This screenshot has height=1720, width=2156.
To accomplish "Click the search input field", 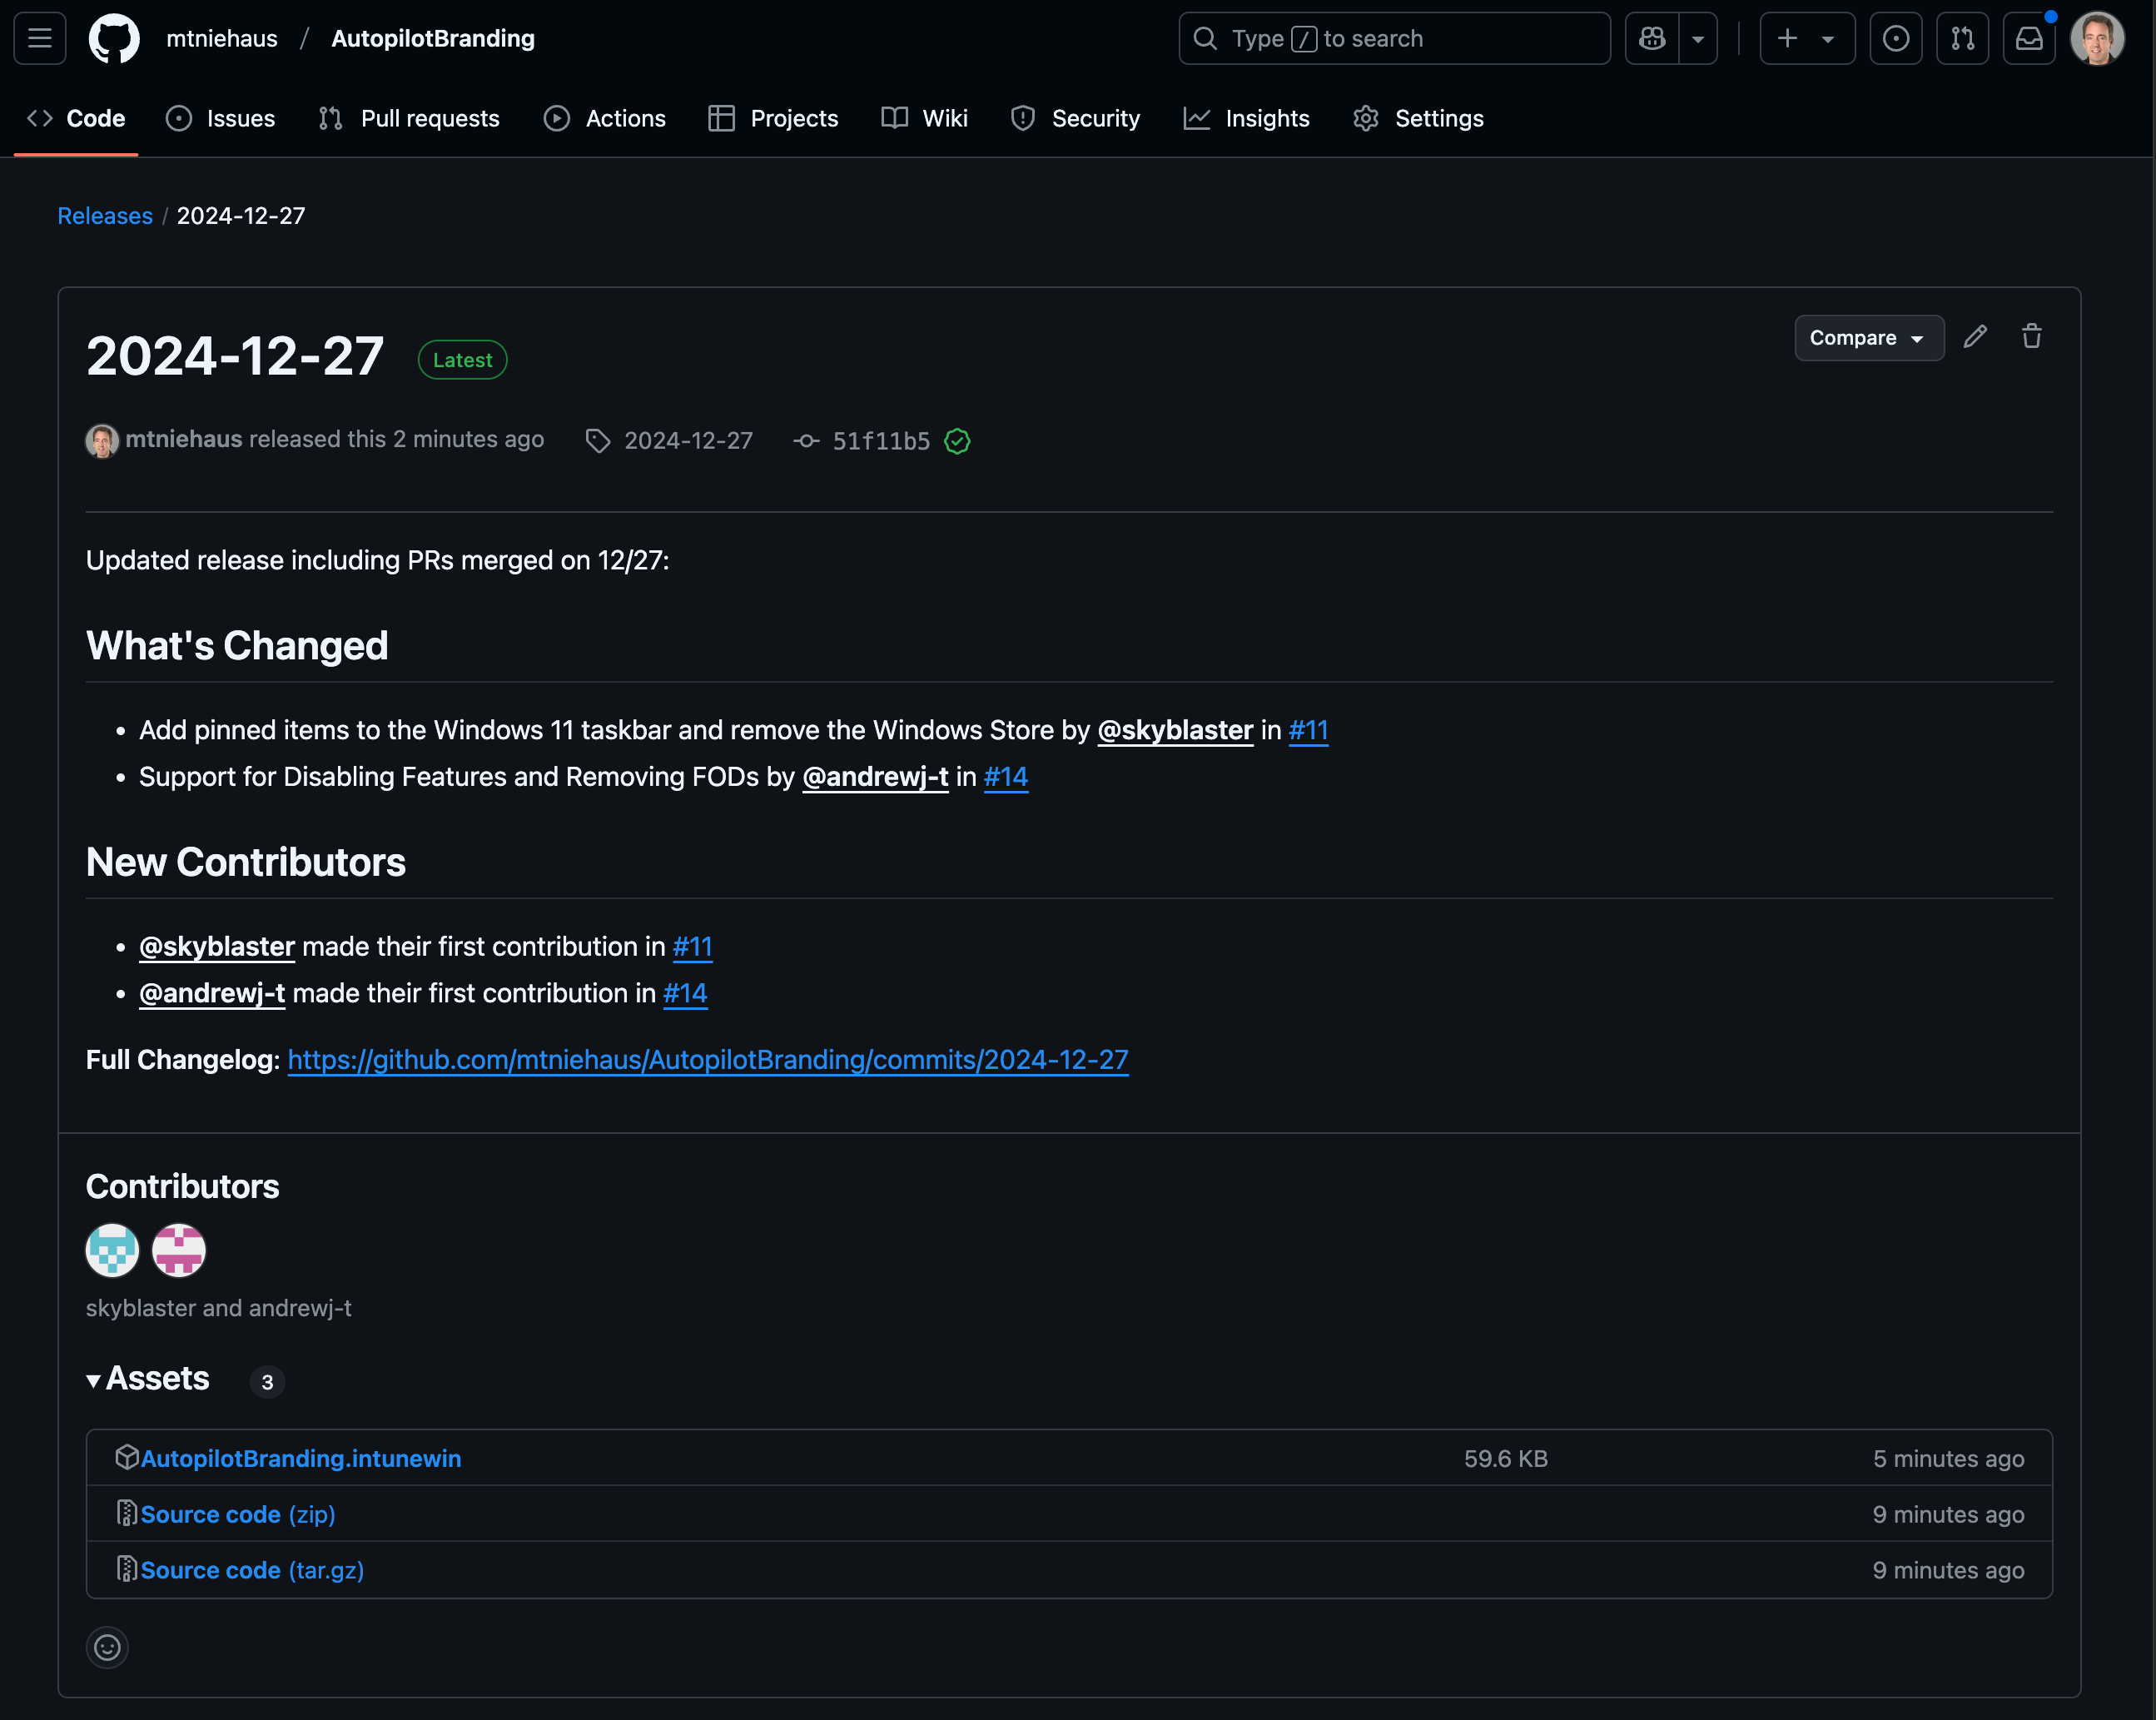I will 1394,39.
